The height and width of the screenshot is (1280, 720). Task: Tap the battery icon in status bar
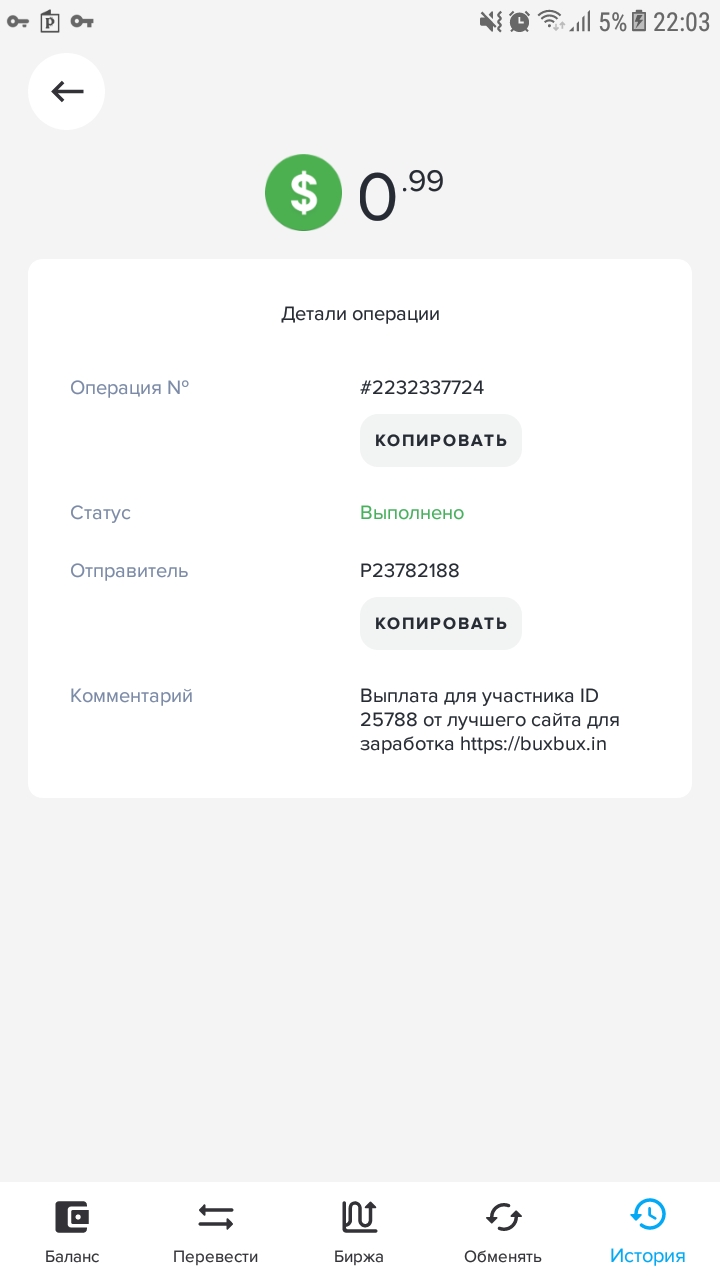tap(639, 21)
